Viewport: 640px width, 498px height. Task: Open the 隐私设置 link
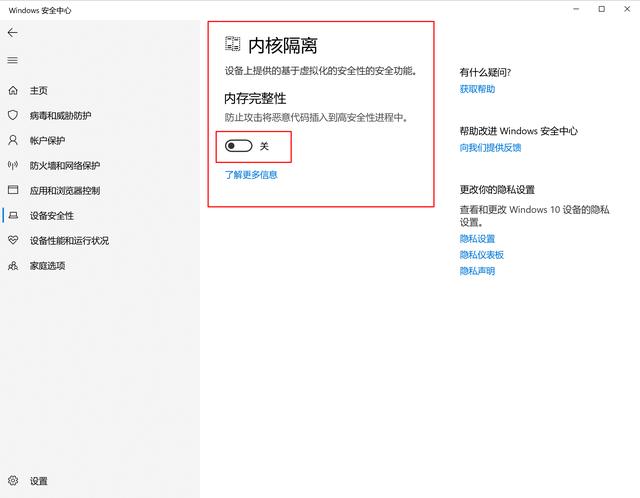477,239
